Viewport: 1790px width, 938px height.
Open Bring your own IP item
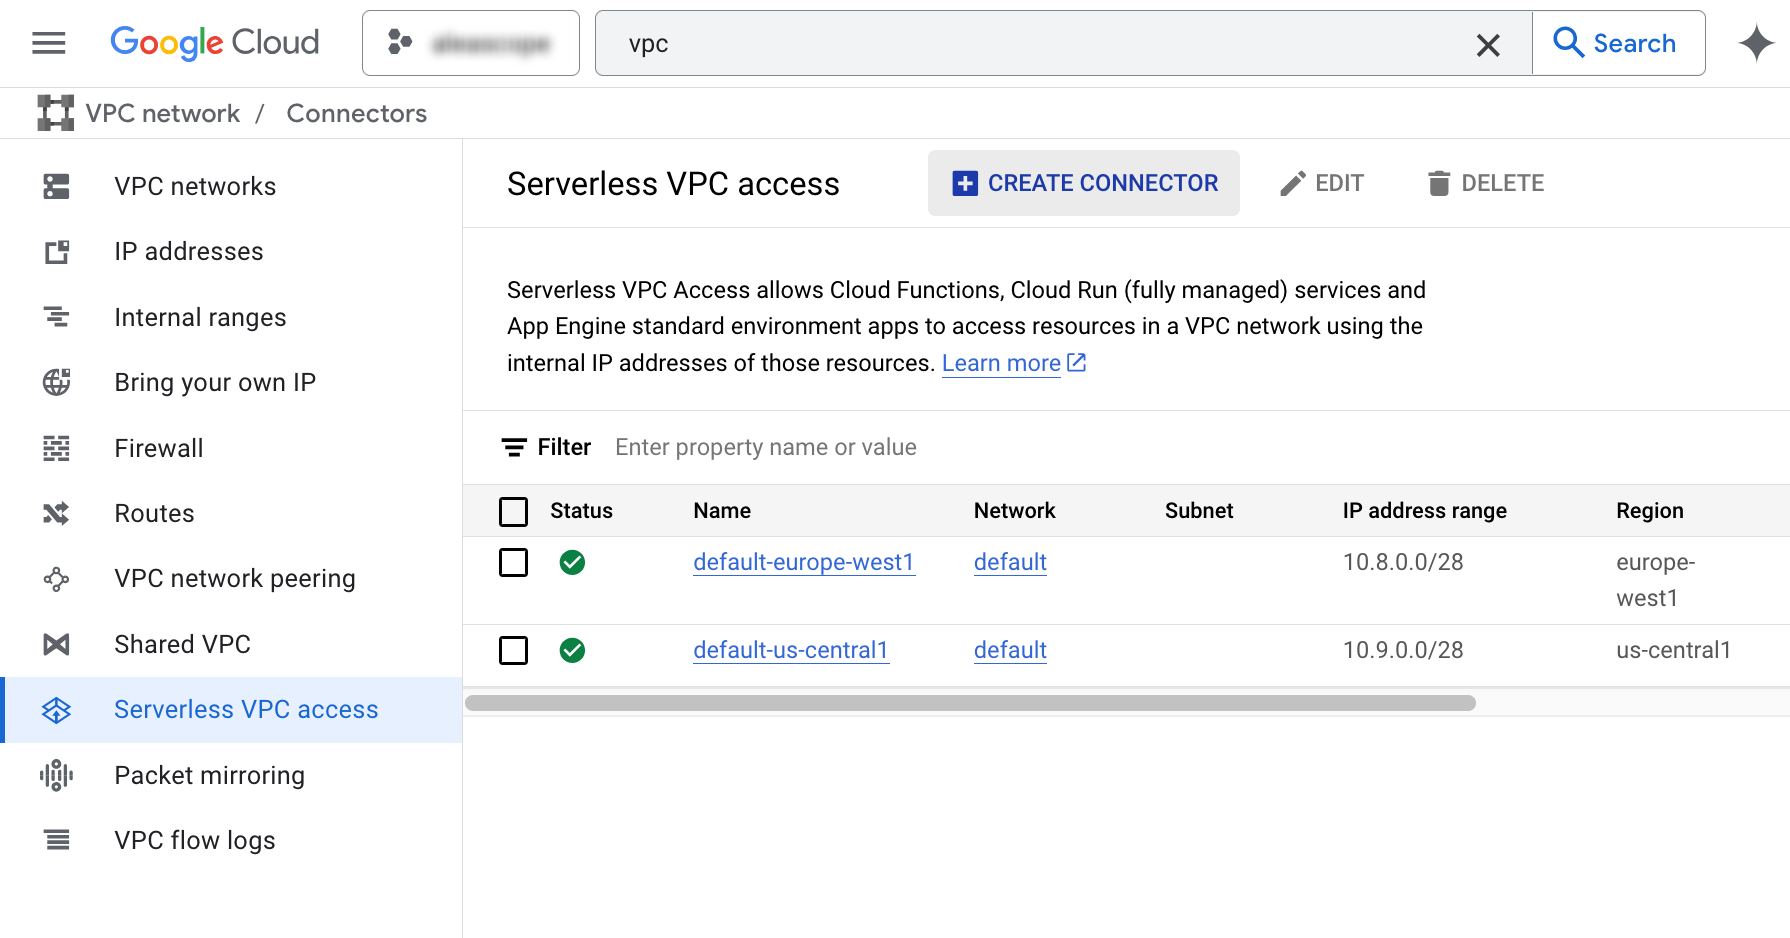tap(215, 382)
